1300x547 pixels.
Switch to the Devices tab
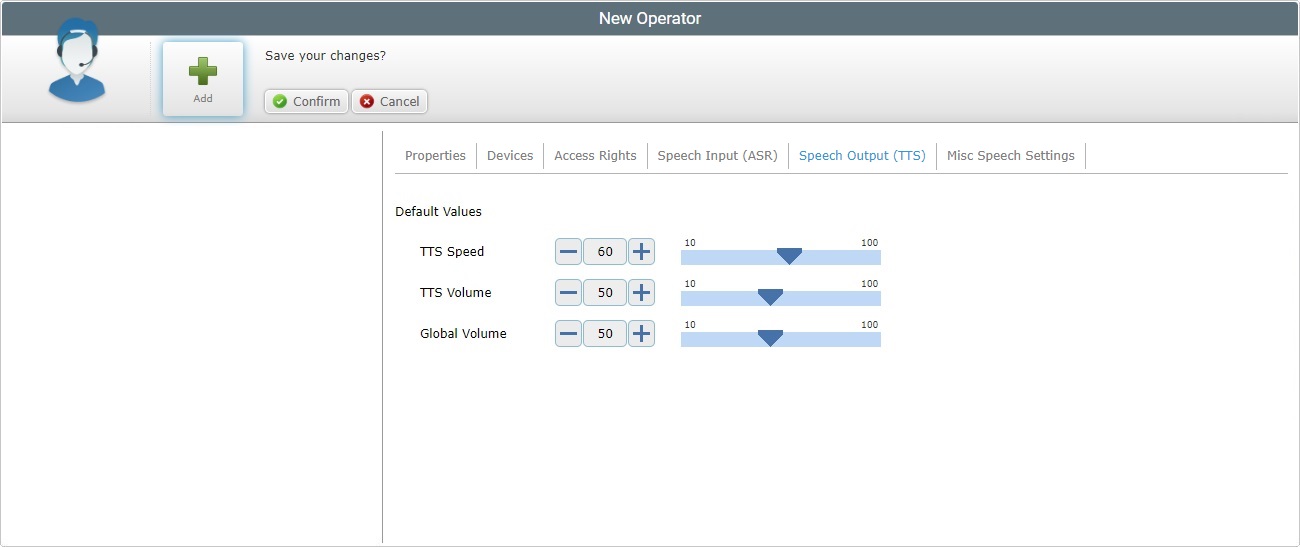point(510,156)
